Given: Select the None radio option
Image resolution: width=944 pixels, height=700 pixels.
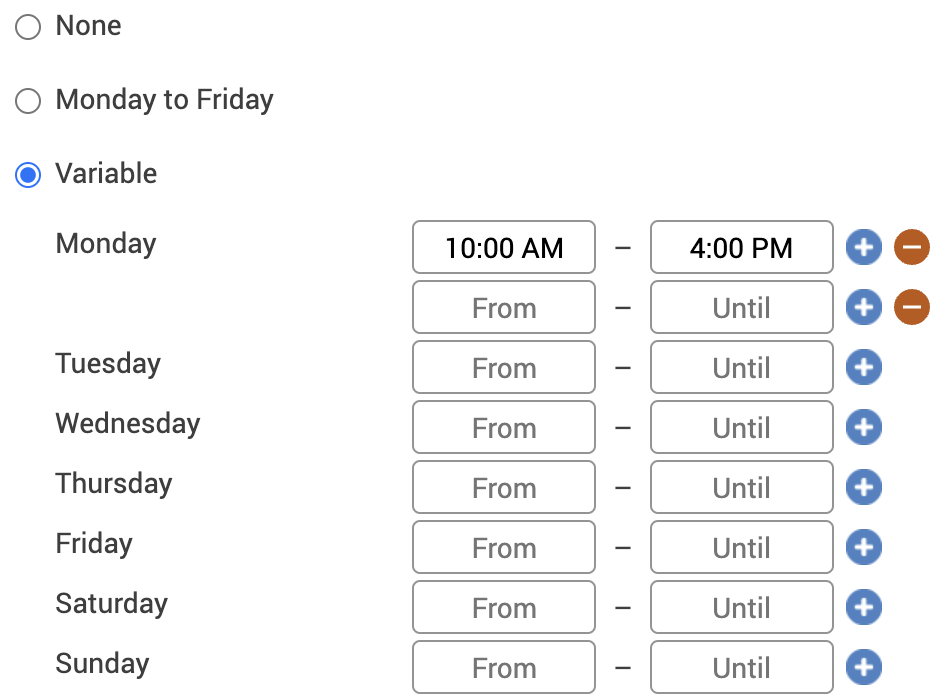Looking at the screenshot, I should point(28,27).
